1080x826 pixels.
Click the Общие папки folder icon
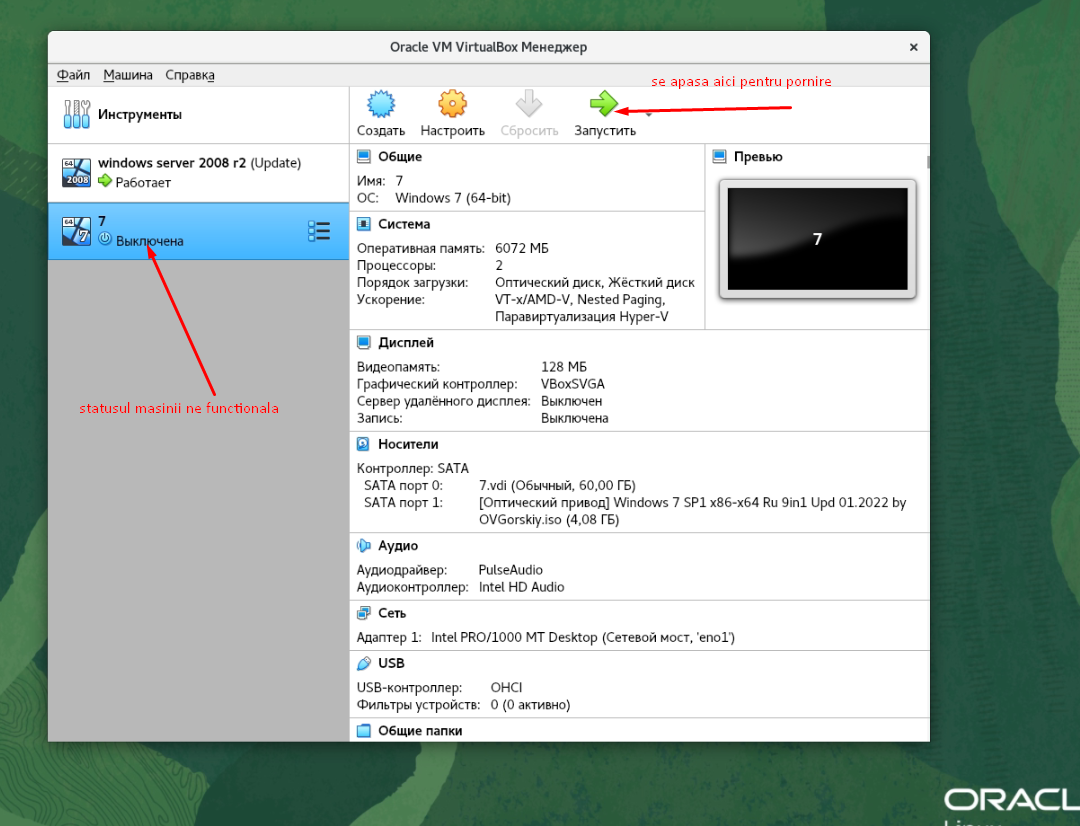pos(364,731)
